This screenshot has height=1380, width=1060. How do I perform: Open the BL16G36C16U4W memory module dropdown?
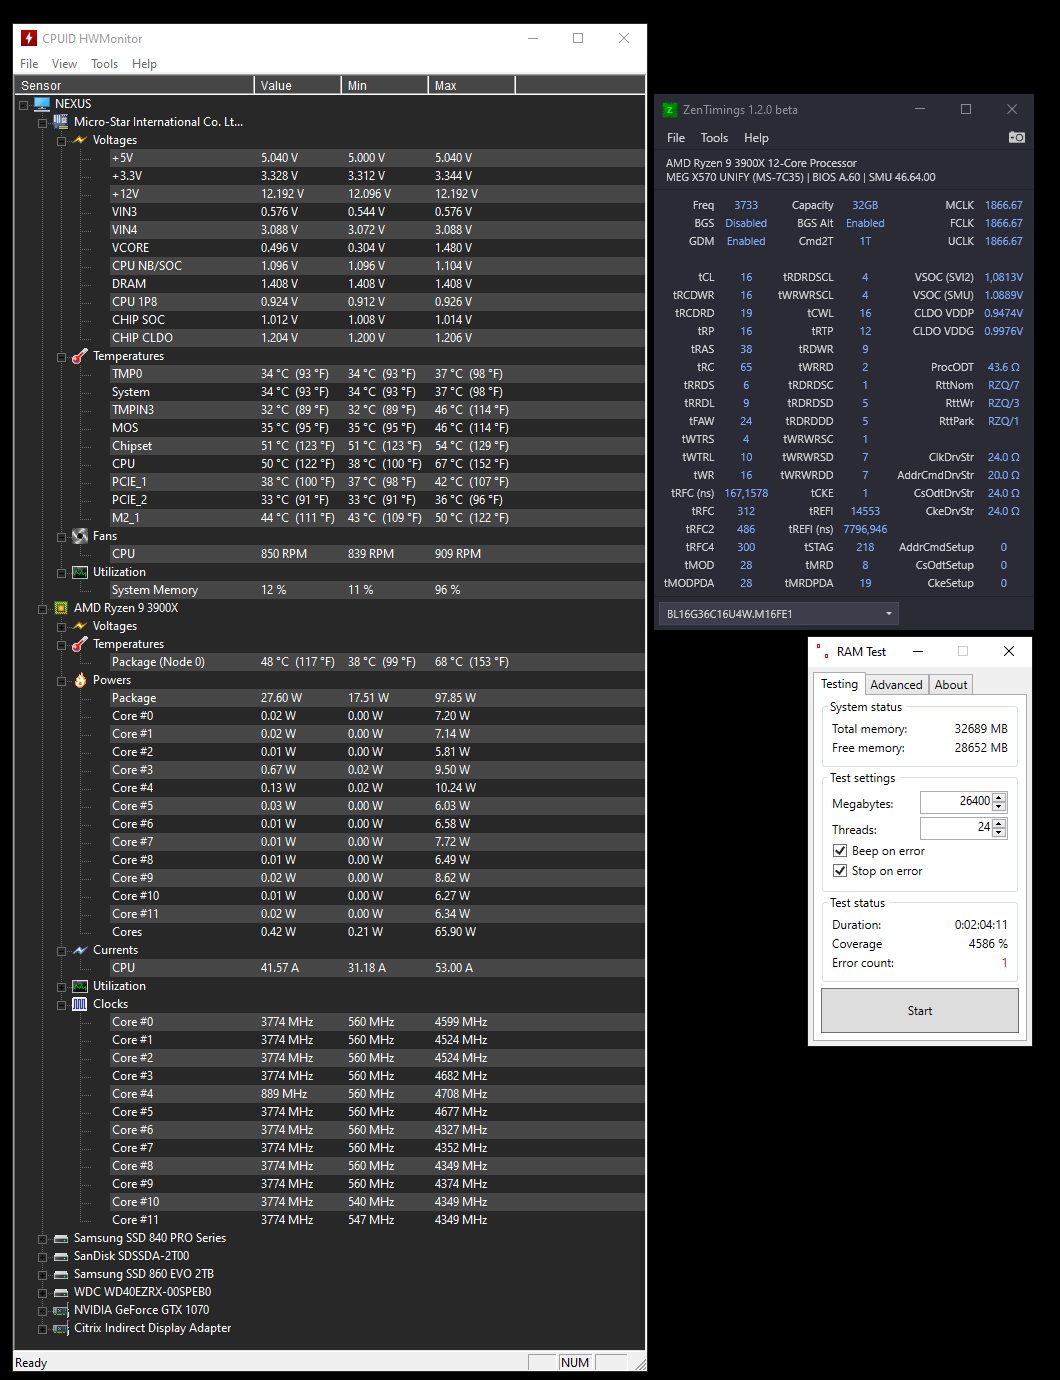pos(888,613)
